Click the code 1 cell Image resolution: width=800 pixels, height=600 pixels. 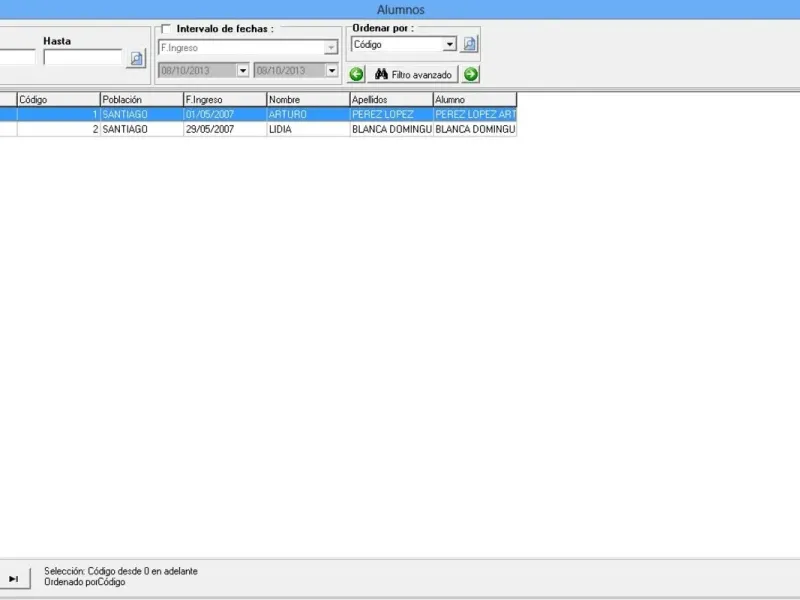pos(59,114)
